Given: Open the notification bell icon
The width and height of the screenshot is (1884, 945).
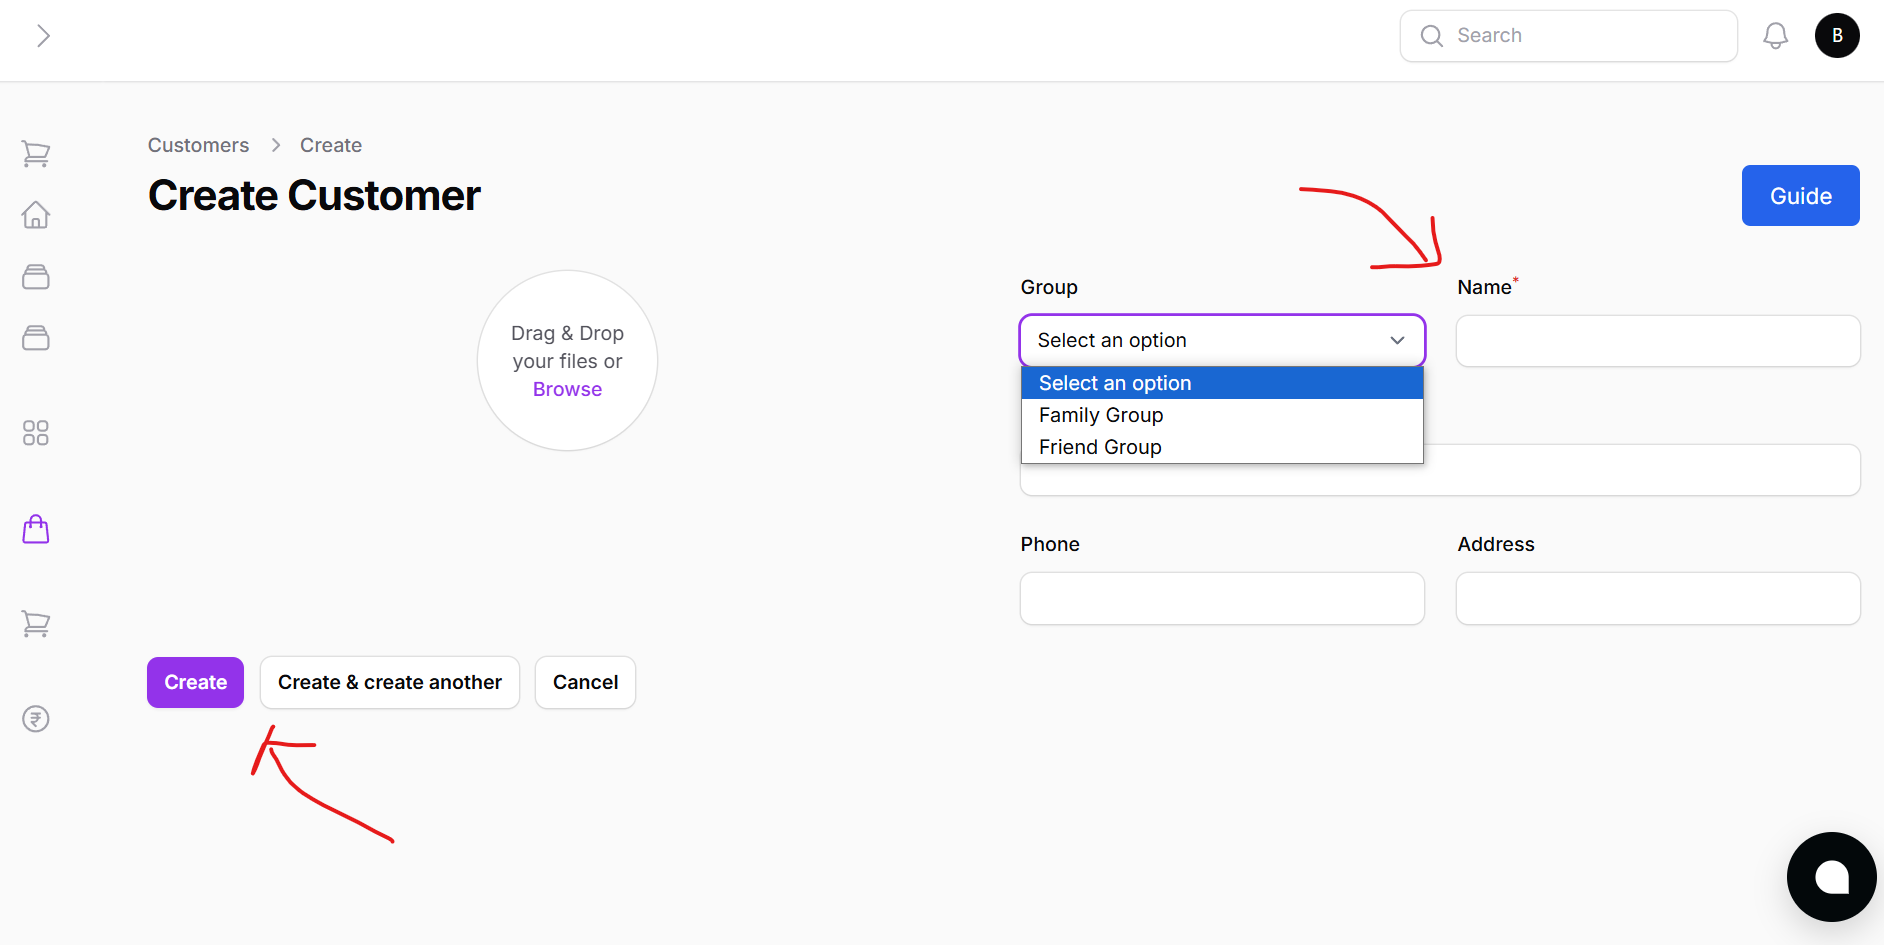Looking at the screenshot, I should pos(1776,35).
